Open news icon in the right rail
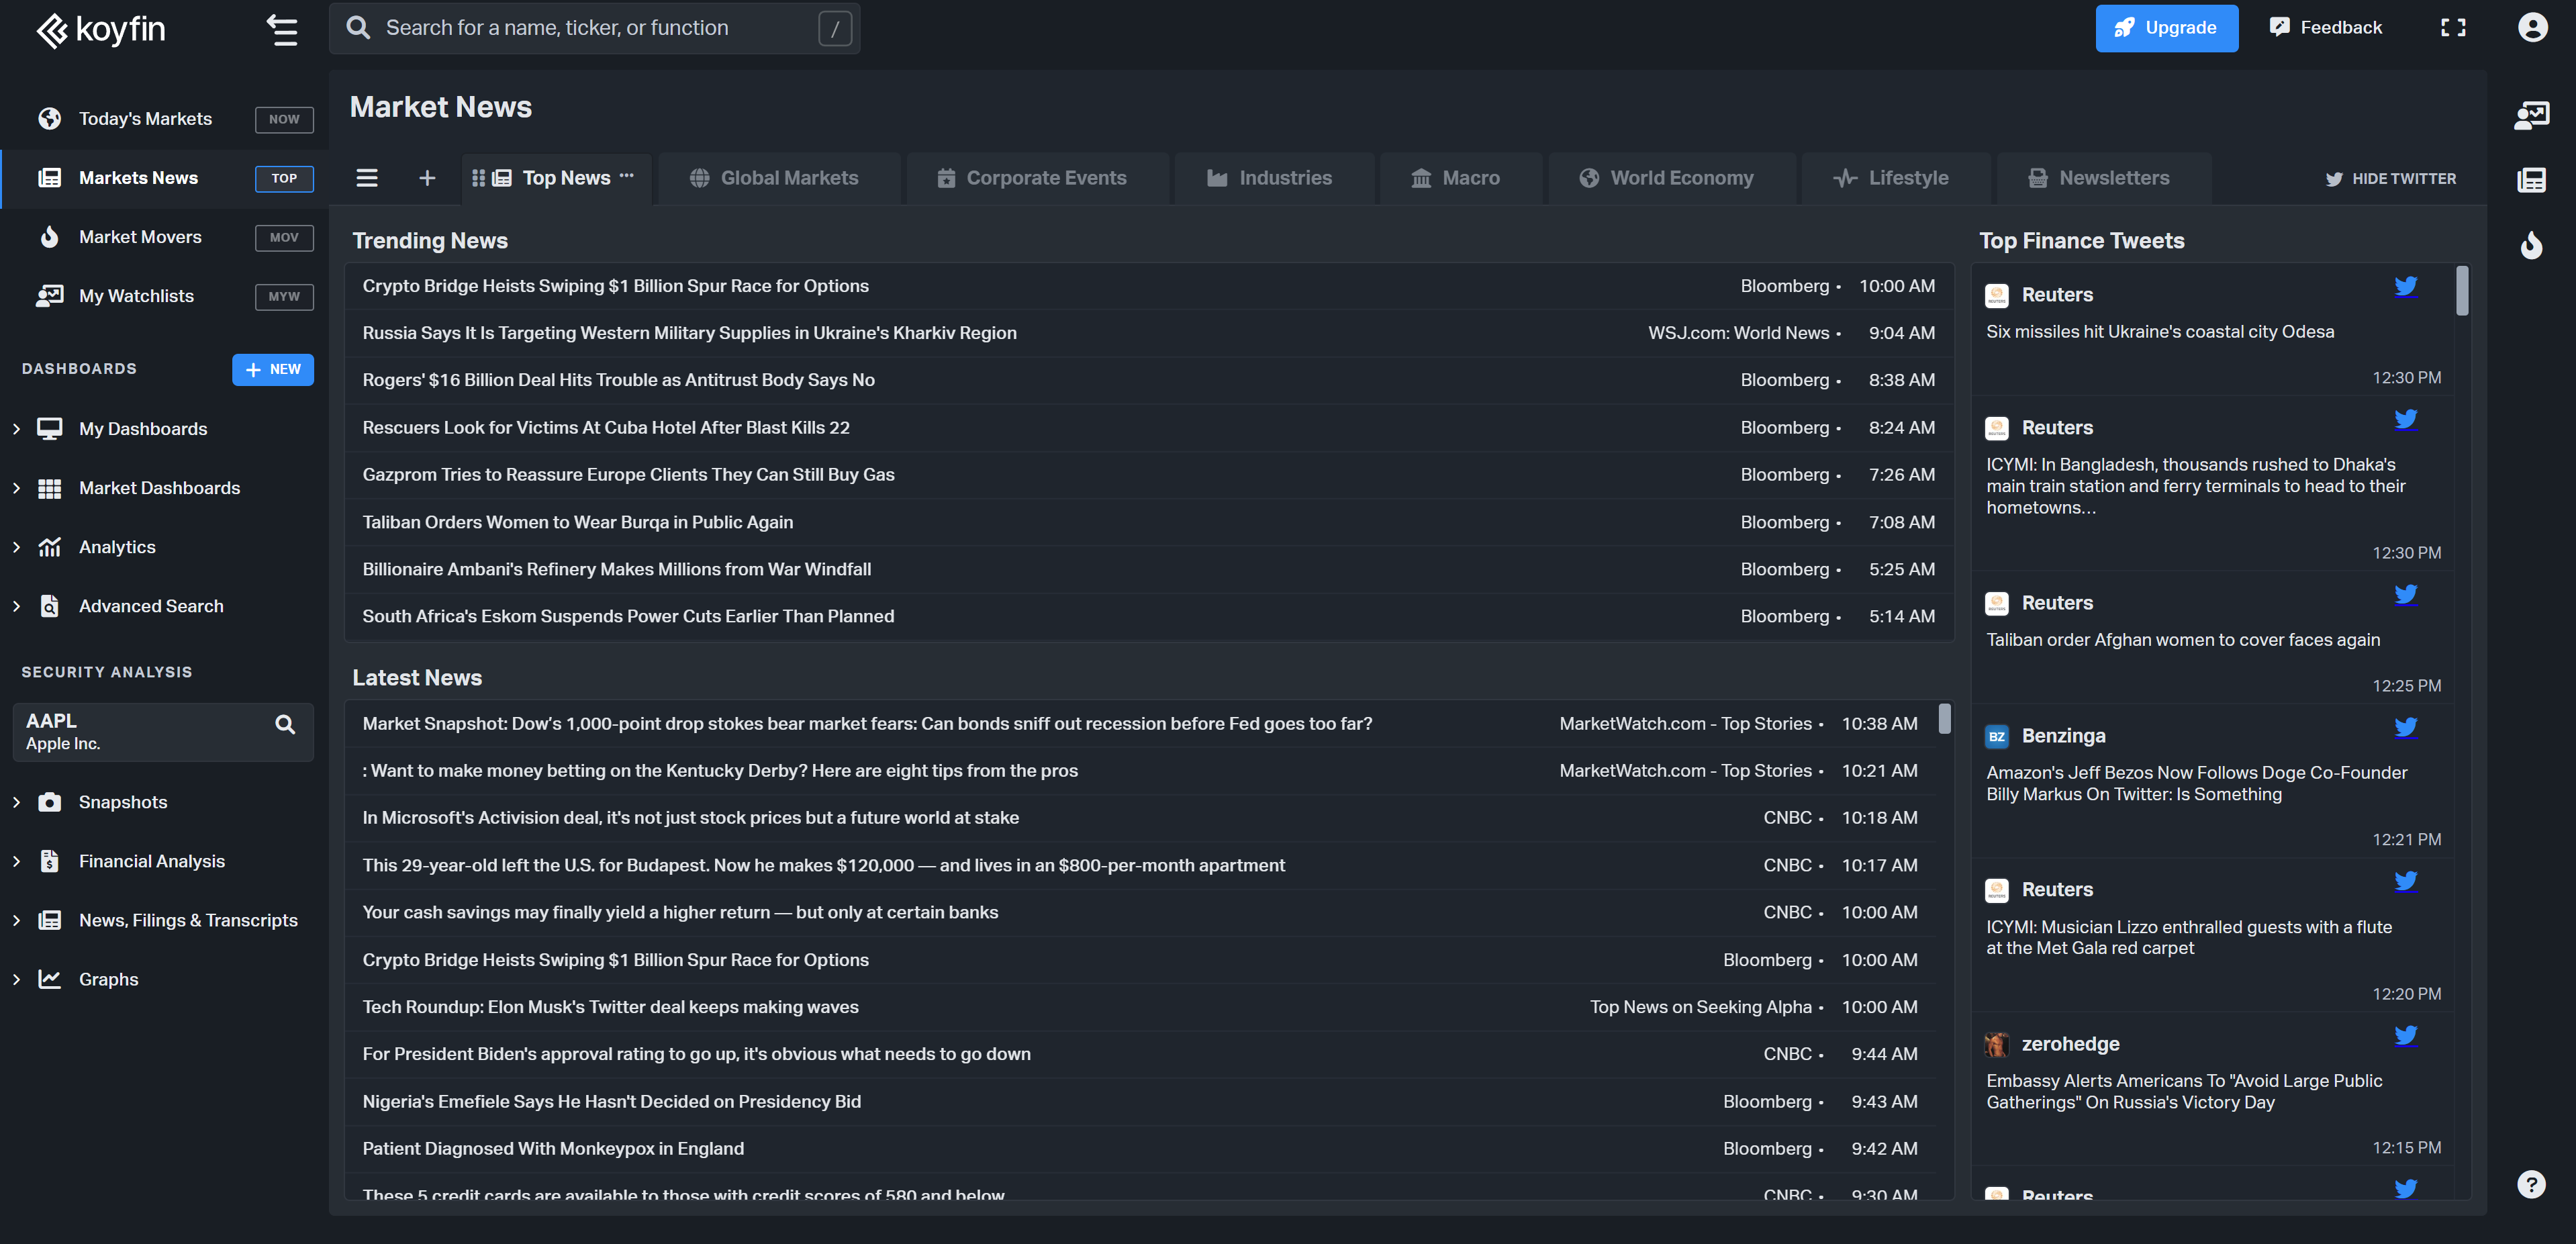This screenshot has height=1244, width=2576. pos(2531,180)
